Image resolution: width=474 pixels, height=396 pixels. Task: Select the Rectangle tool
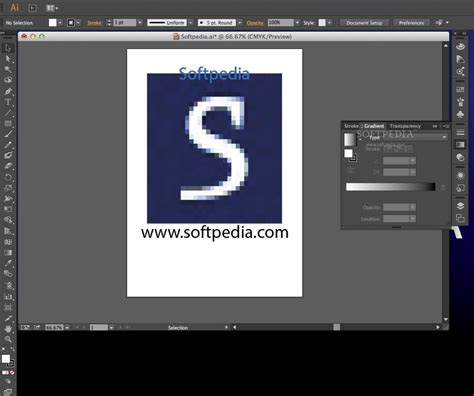pos(8,123)
